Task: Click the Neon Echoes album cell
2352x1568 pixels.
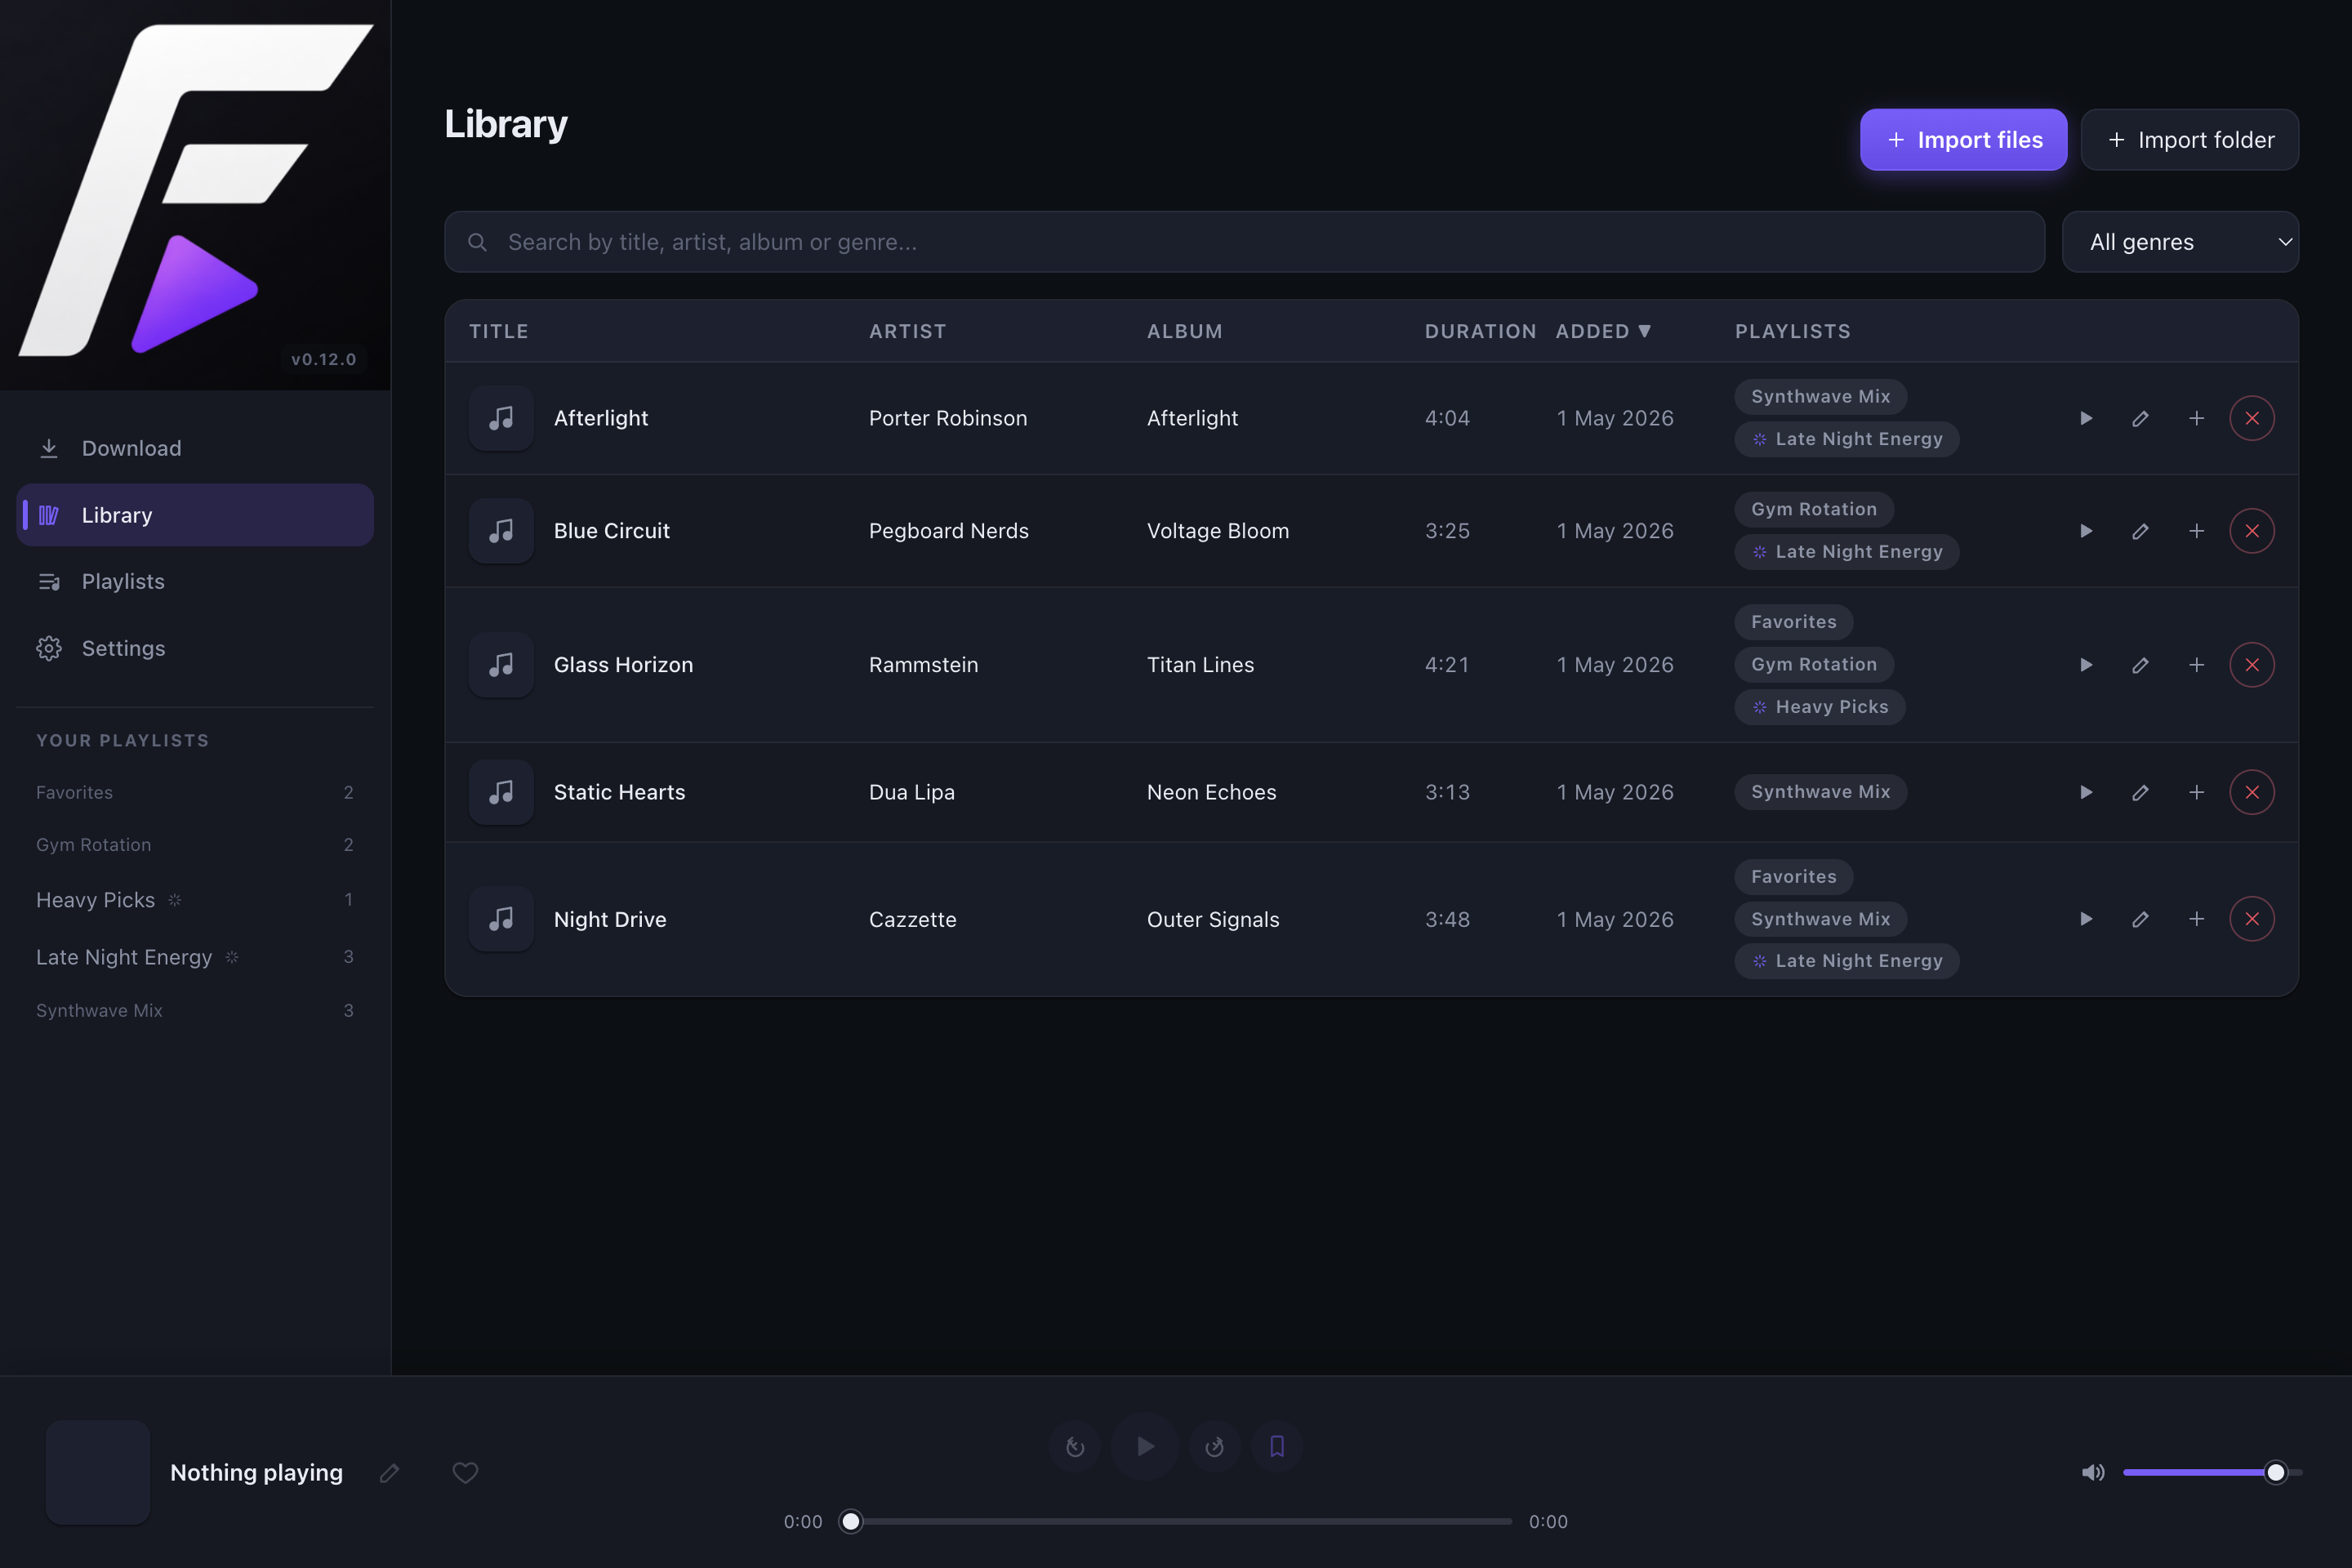Action: click(x=1211, y=792)
